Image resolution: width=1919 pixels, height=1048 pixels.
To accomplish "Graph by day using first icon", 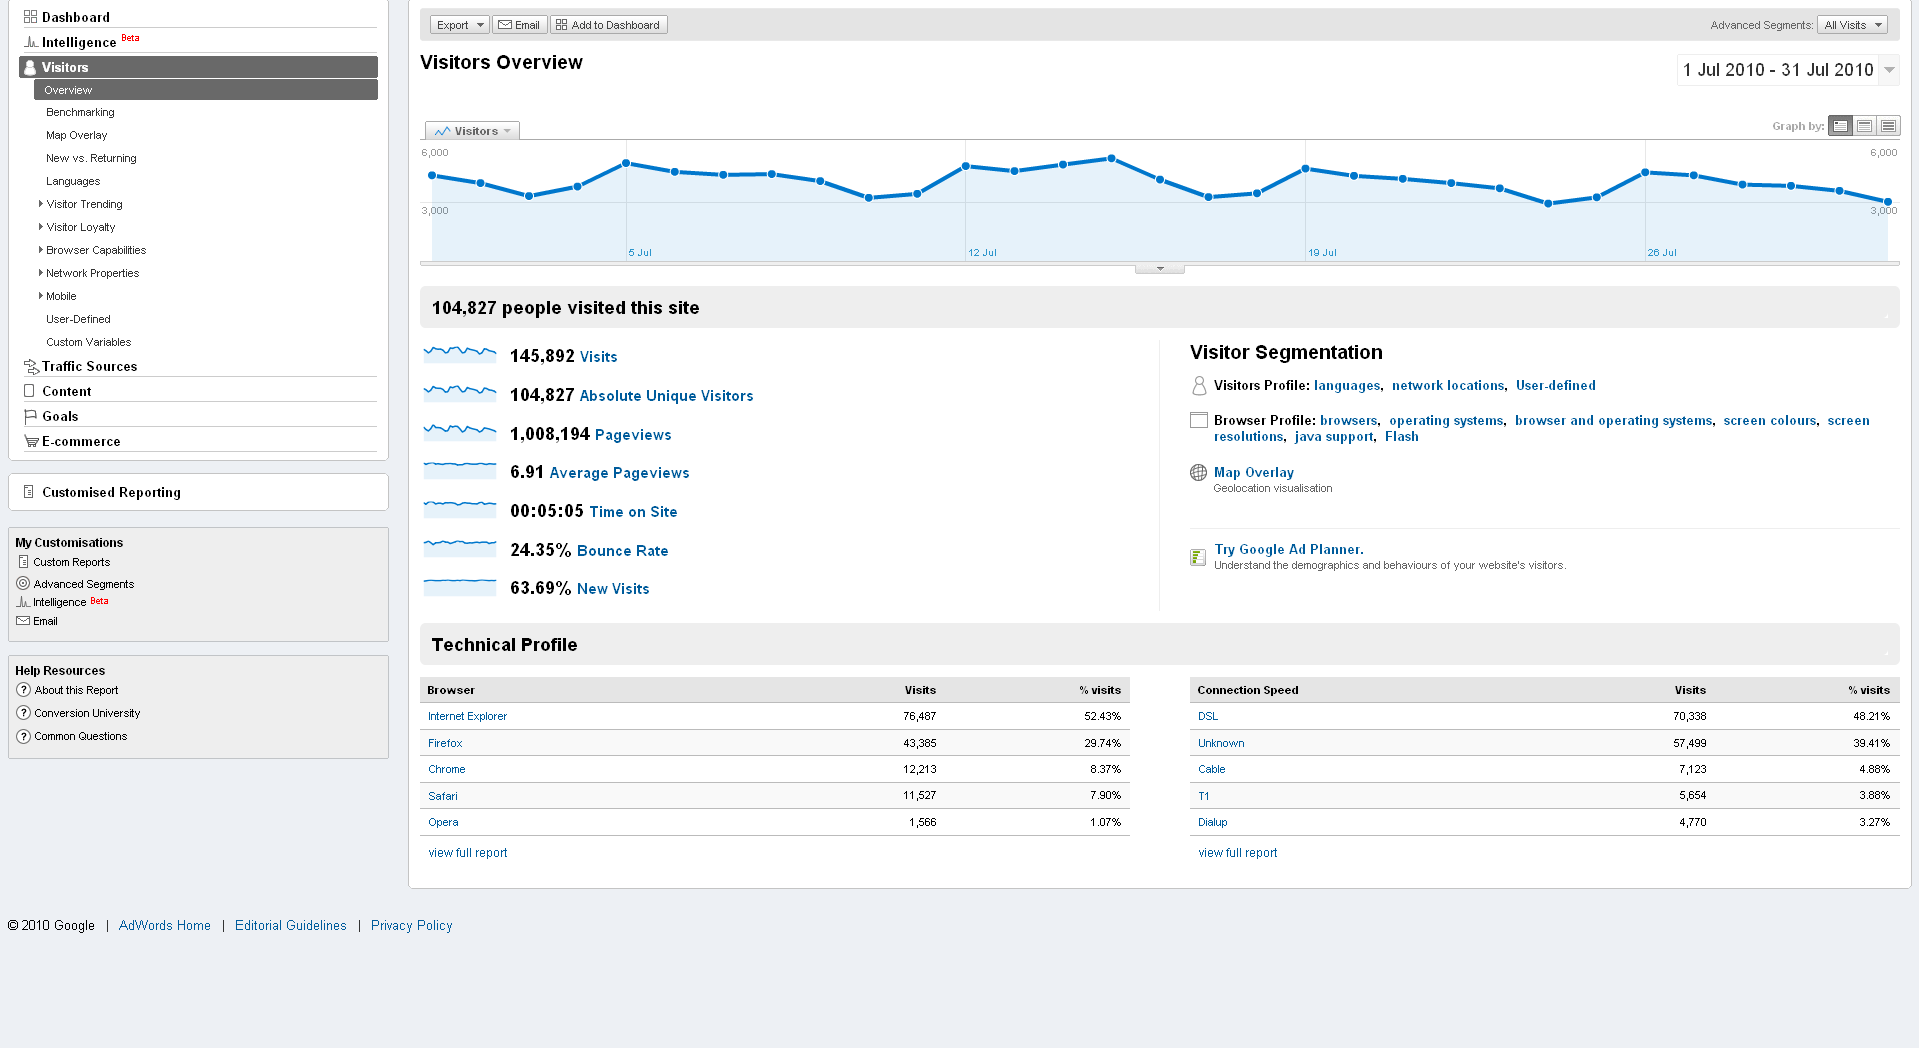I will tap(1841, 126).
